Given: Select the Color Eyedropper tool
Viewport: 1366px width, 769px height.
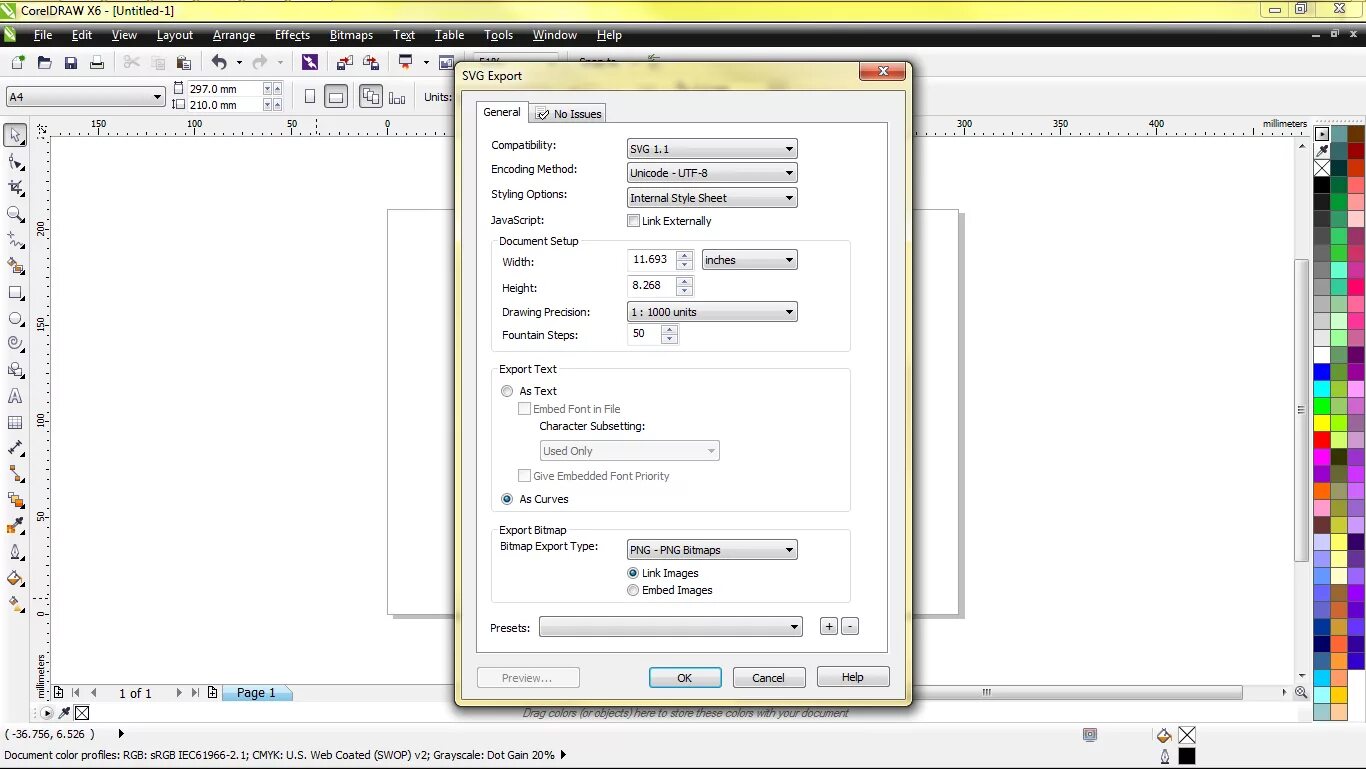Looking at the screenshot, I should [15, 526].
